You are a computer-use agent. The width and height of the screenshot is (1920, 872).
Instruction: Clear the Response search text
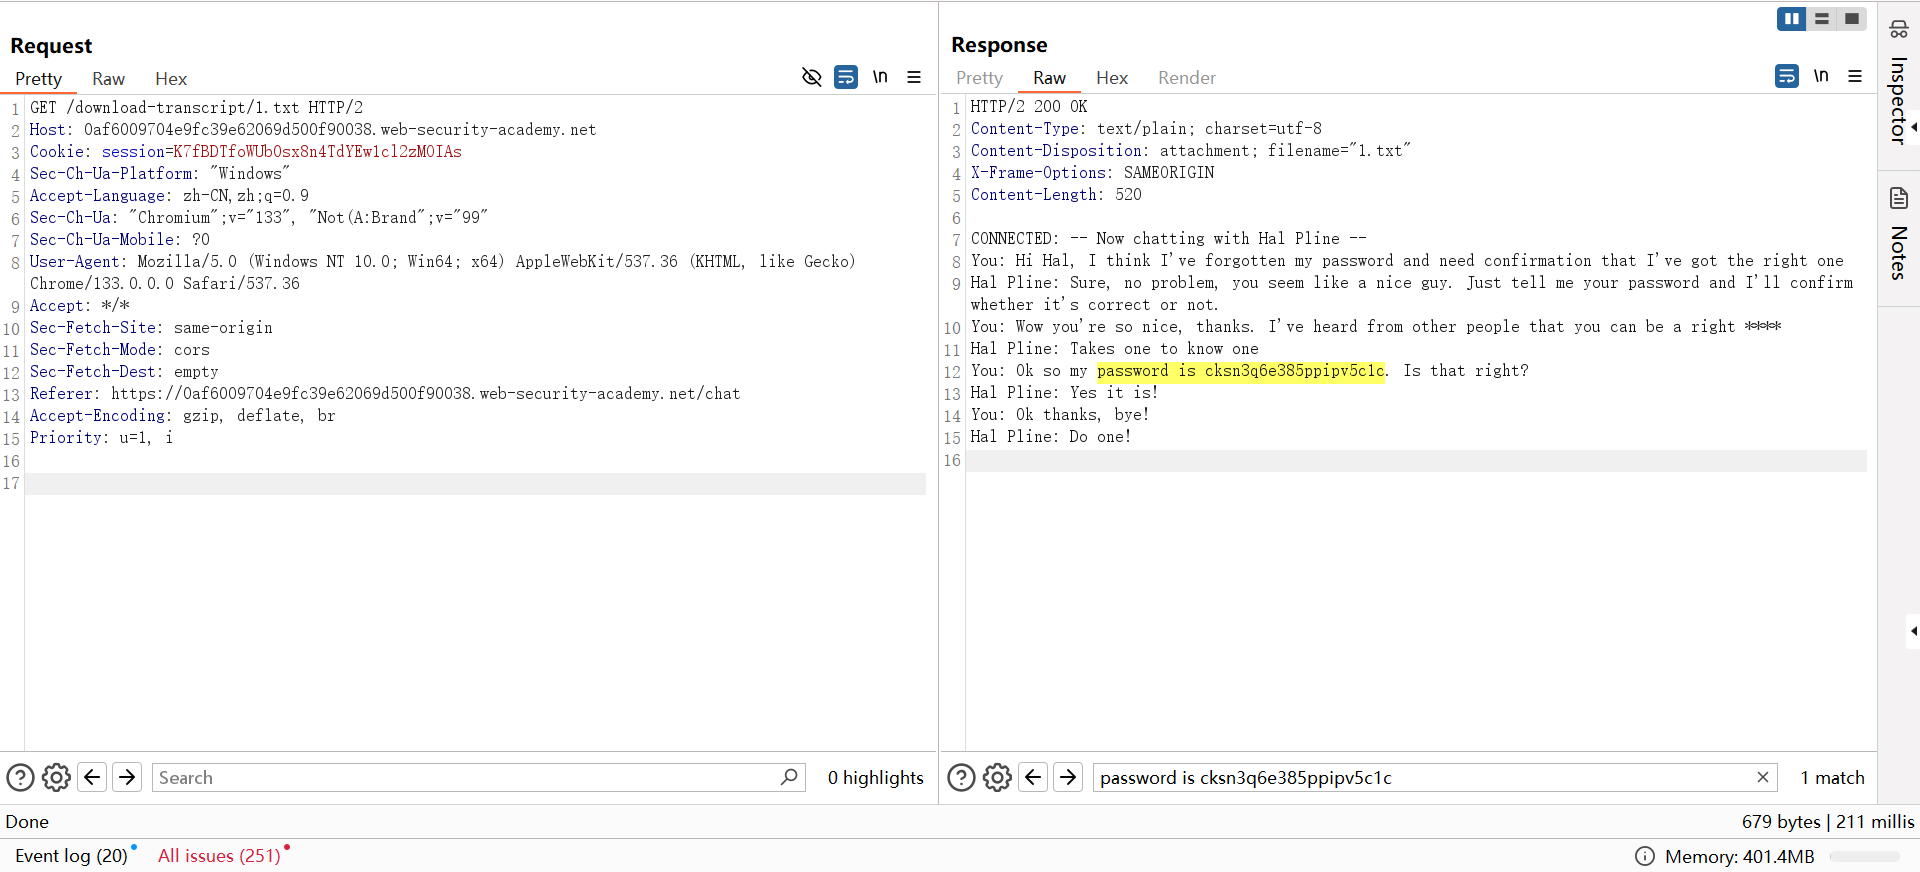pyautogui.click(x=1763, y=777)
